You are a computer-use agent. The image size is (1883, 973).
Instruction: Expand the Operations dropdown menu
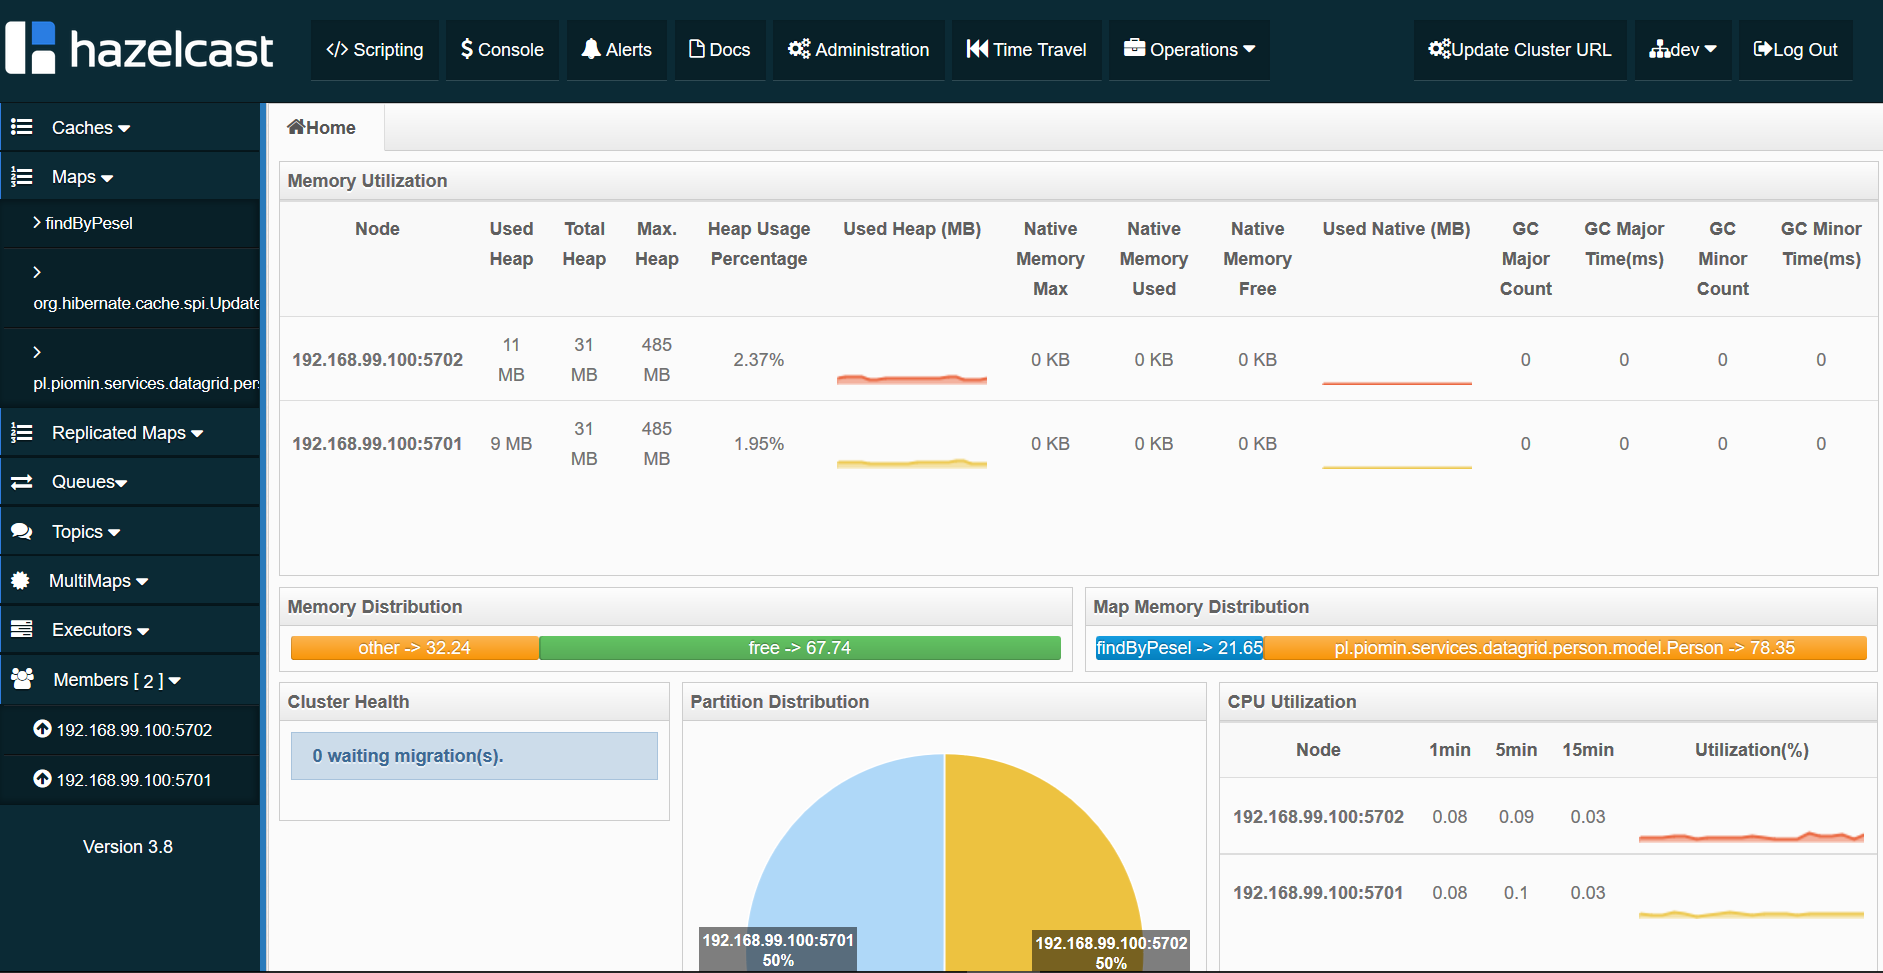click(x=1189, y=50)
